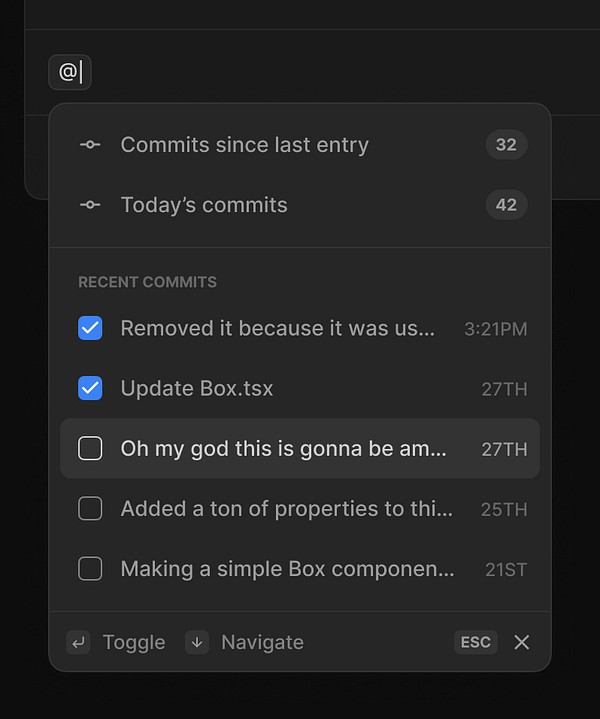Check 'Added a ton of properties' commit checkbox
600x719 pixels.
click(x=90, y=509)
